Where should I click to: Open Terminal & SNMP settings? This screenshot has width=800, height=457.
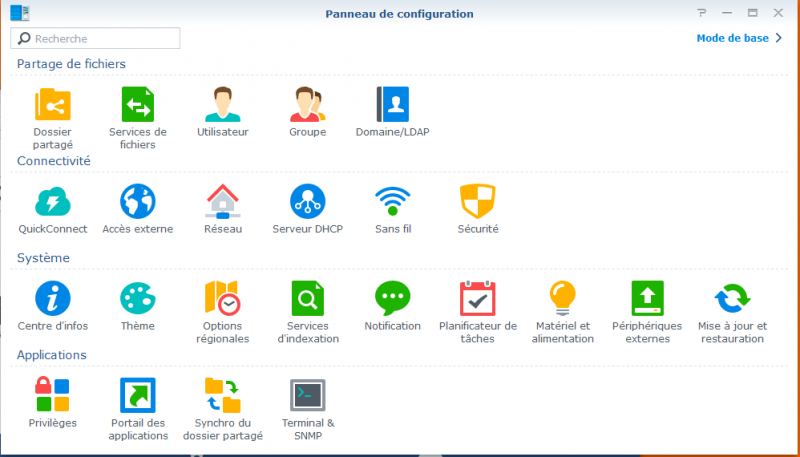(308, 395)
